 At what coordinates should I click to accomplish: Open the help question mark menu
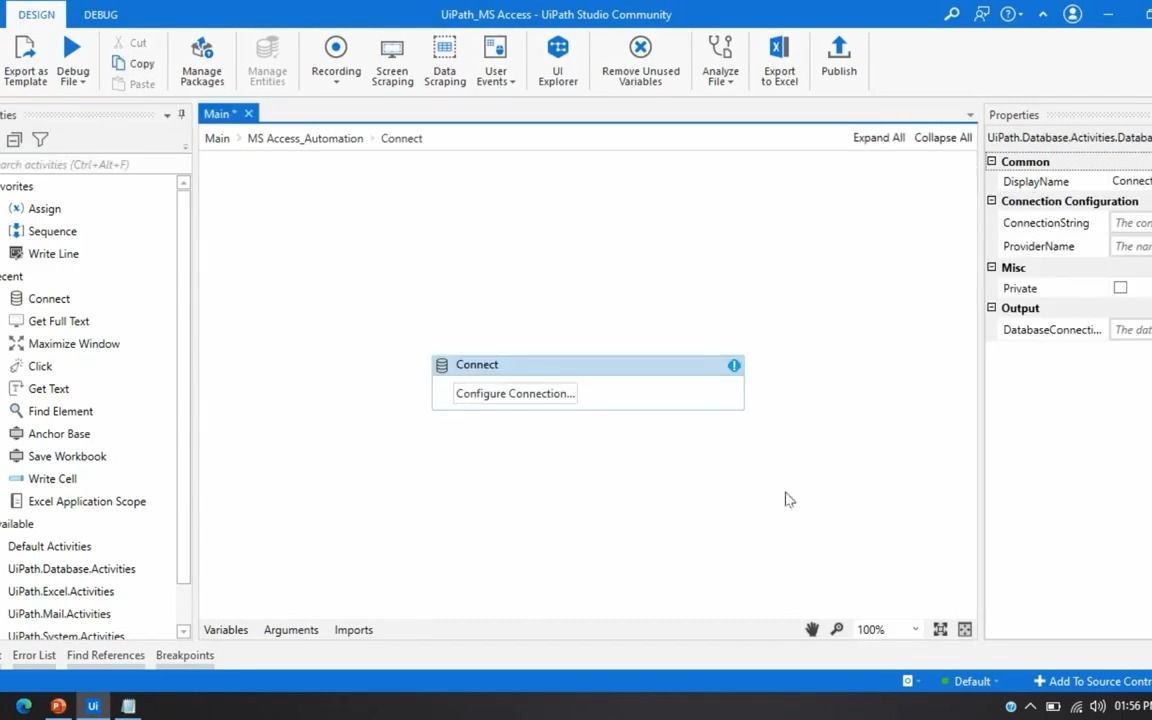1011,14
